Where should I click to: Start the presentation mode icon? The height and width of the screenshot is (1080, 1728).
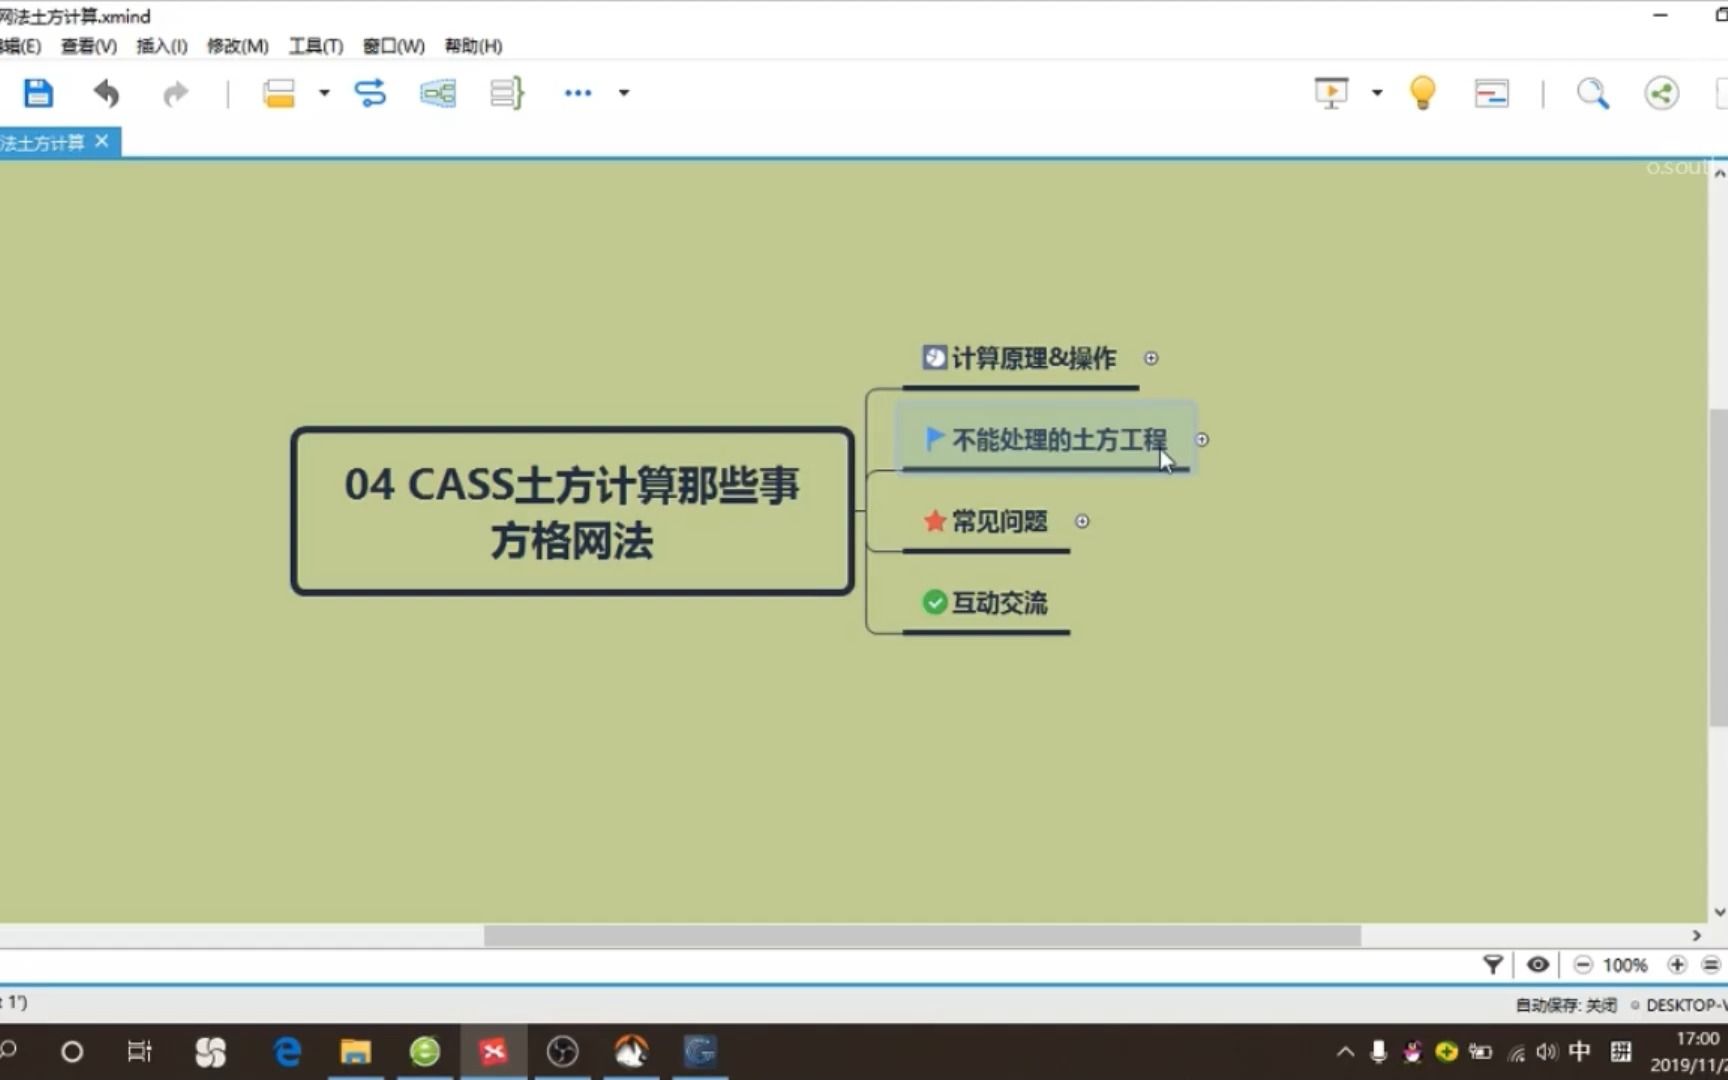[1331, 93]
